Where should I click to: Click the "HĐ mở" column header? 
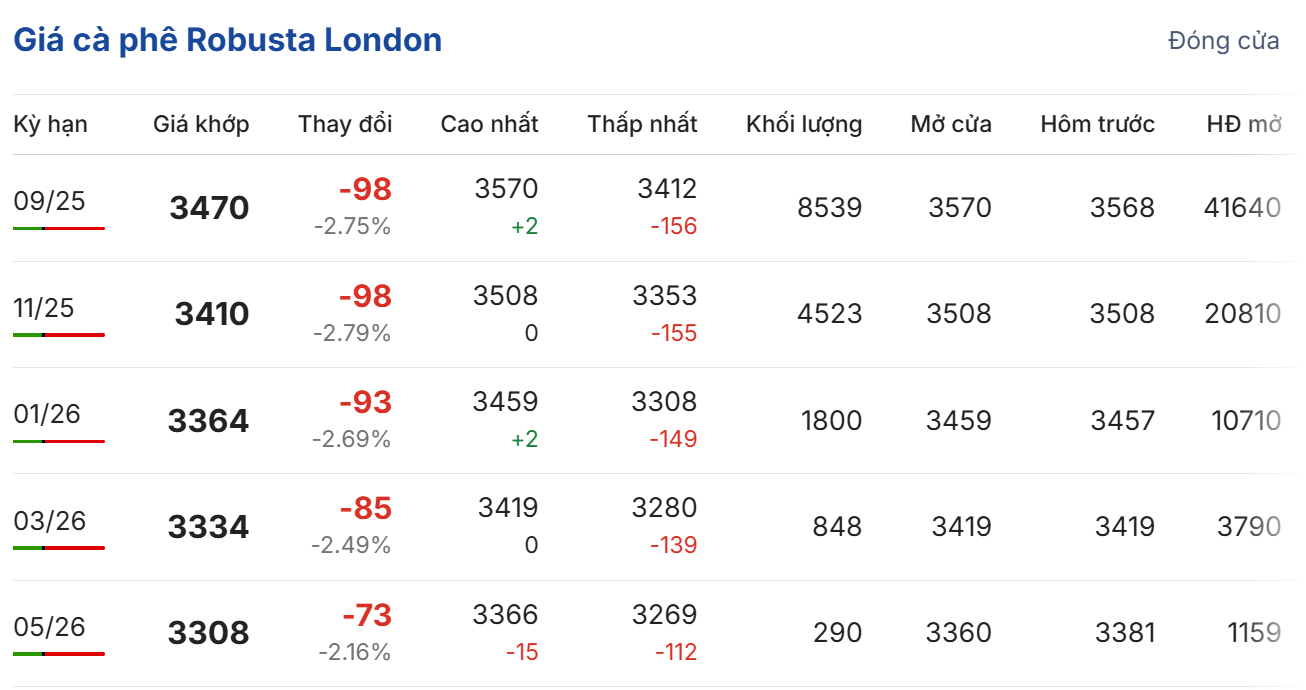[1243, 124]
